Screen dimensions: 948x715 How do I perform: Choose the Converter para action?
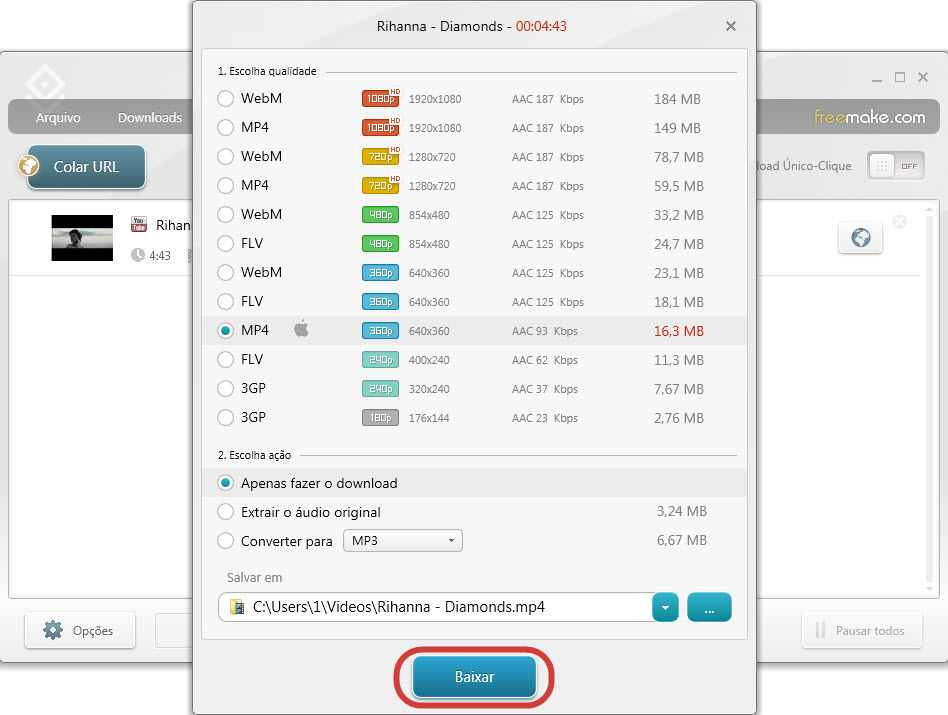pyautogui.click(x=226, y=541)
